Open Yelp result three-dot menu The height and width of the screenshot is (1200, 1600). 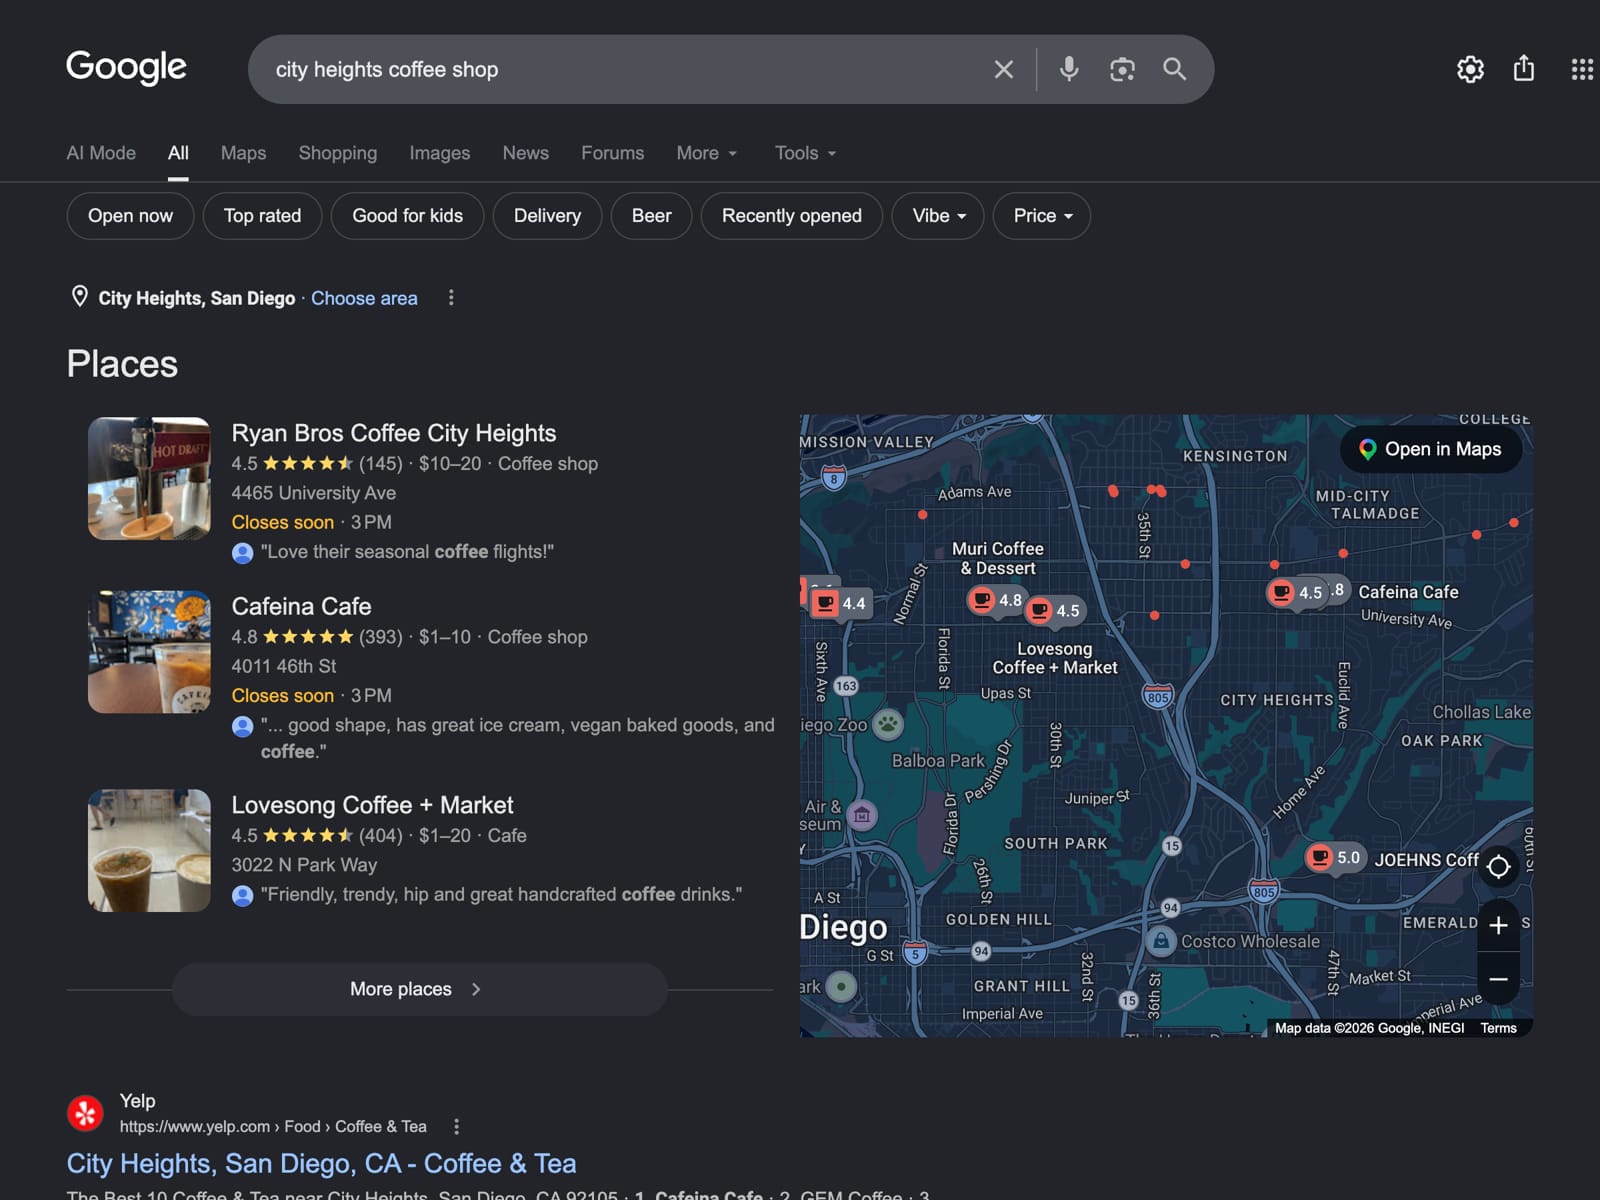tap(456, 1127)
